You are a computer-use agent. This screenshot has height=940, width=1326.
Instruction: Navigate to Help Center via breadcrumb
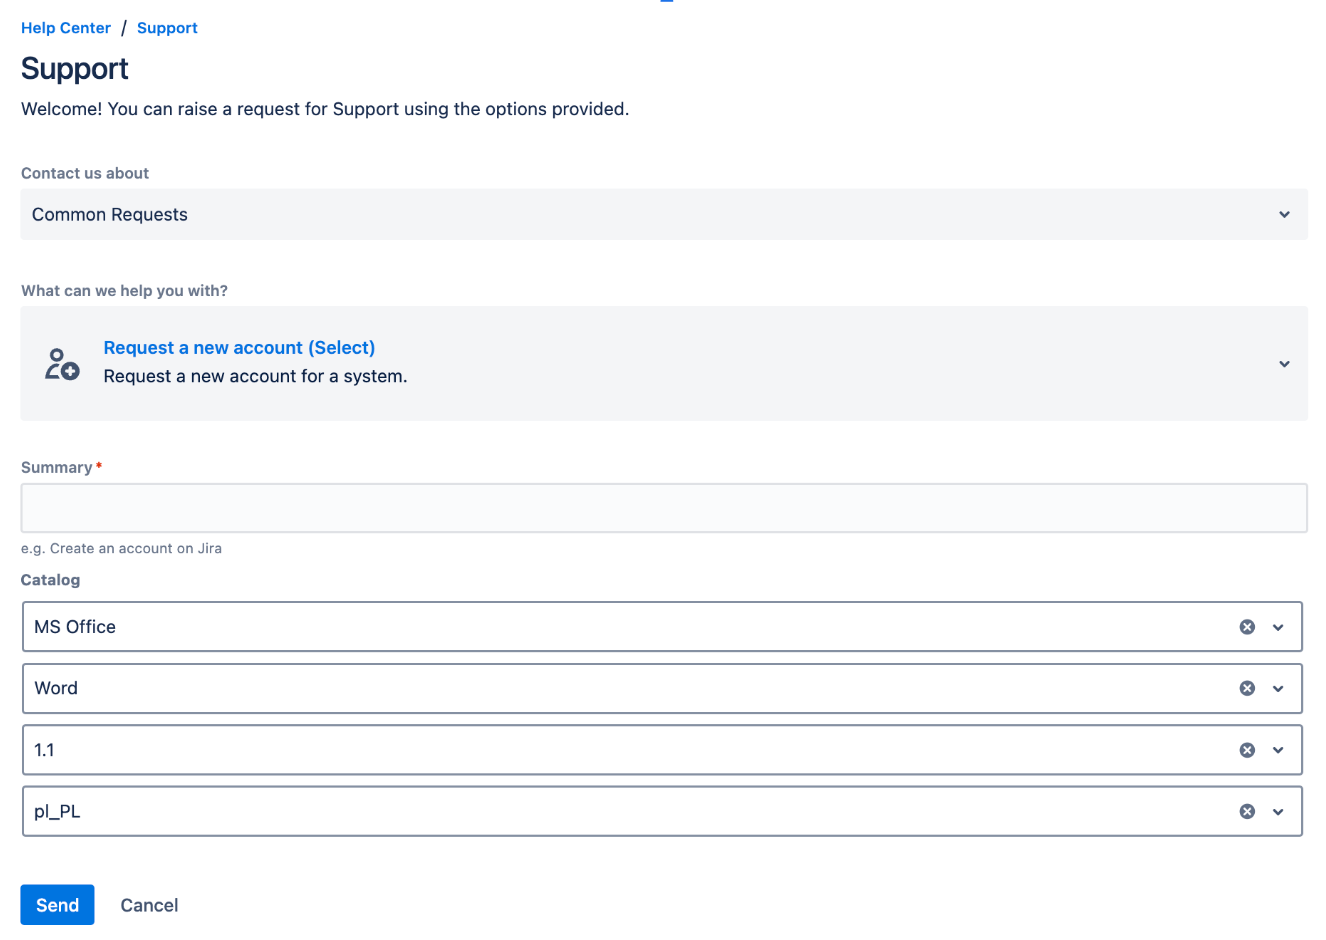[x=66, y=27]
